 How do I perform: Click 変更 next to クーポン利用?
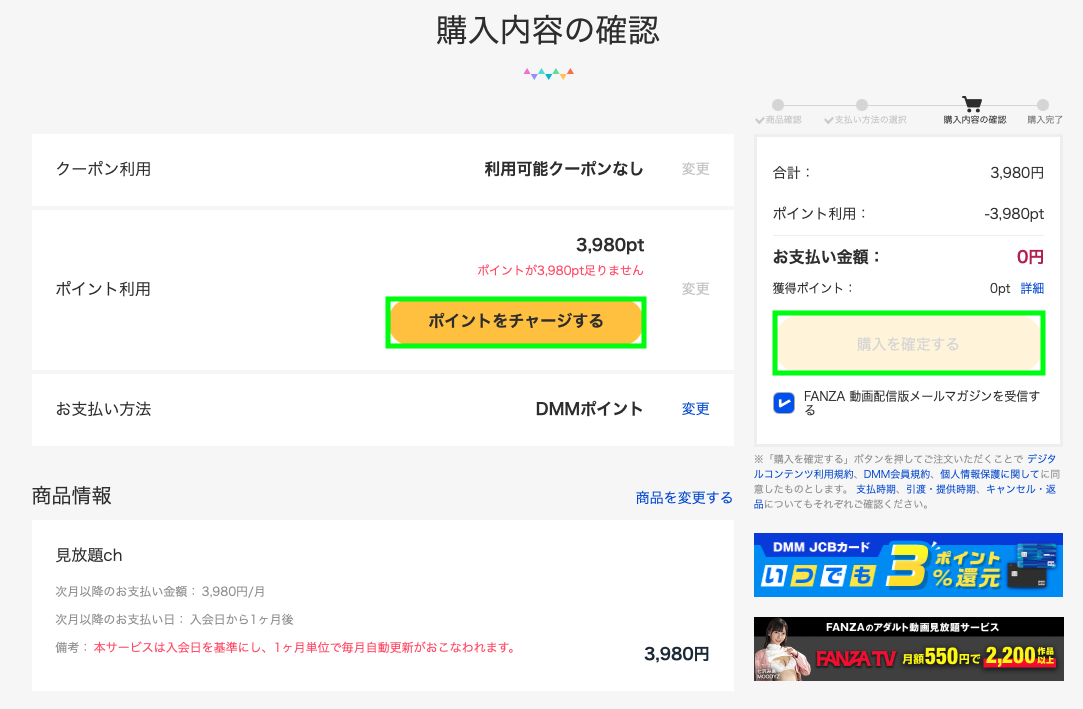point(695,169)
